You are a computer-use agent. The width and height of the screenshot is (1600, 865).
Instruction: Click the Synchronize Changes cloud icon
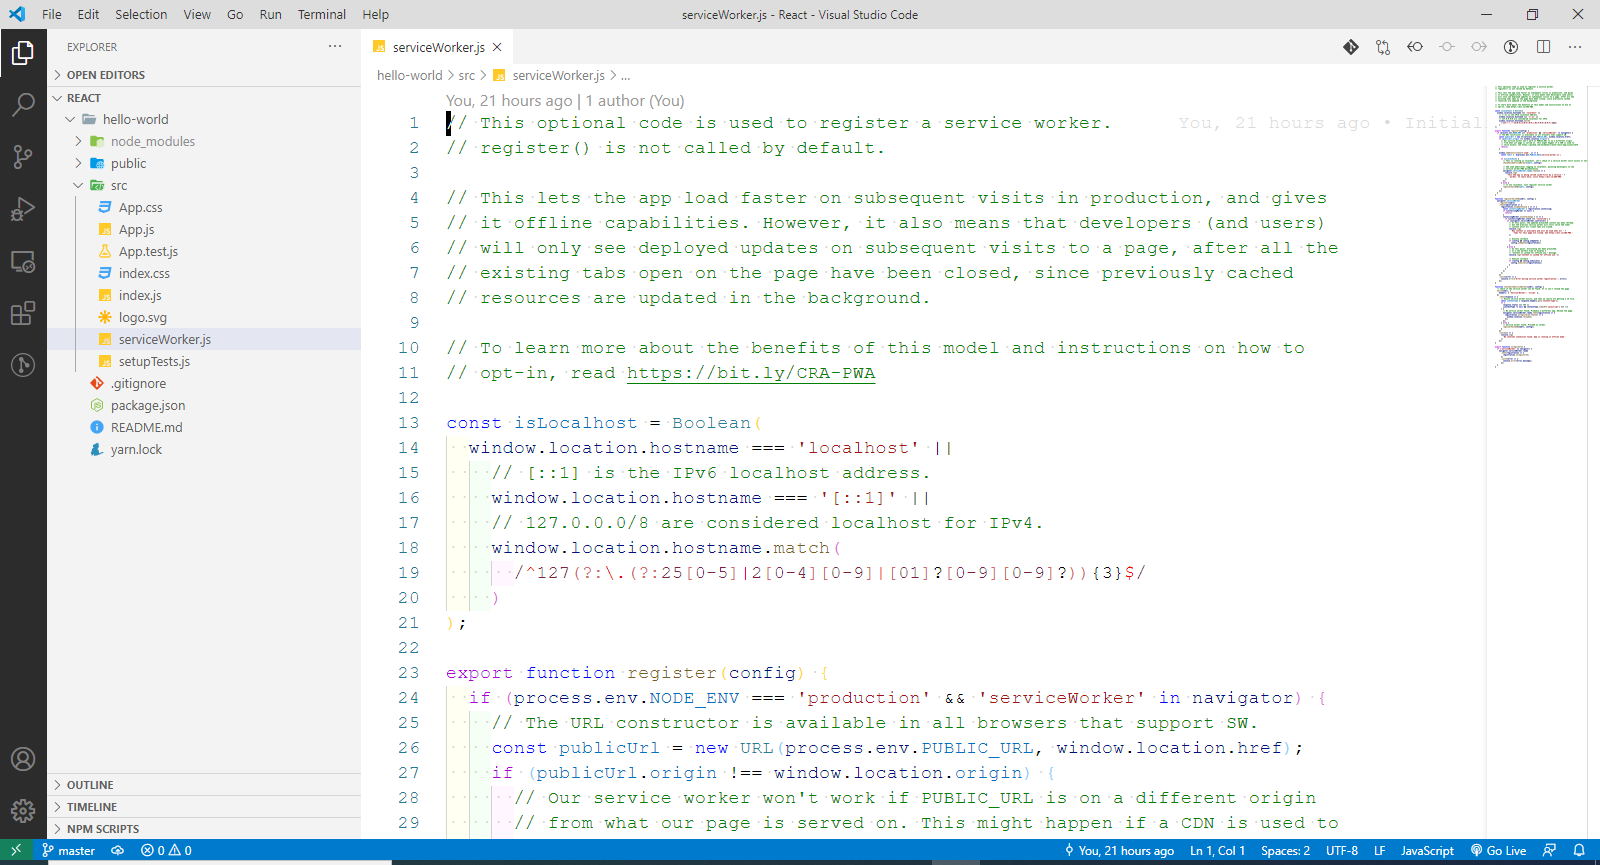118,851
